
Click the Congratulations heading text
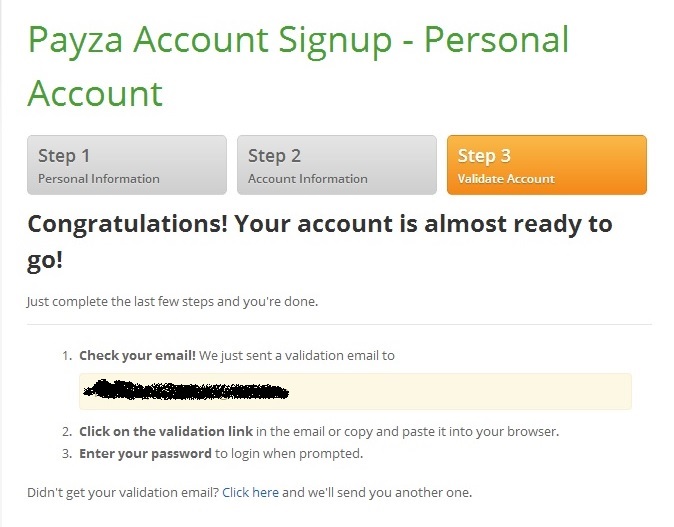(x=320, y=242)
